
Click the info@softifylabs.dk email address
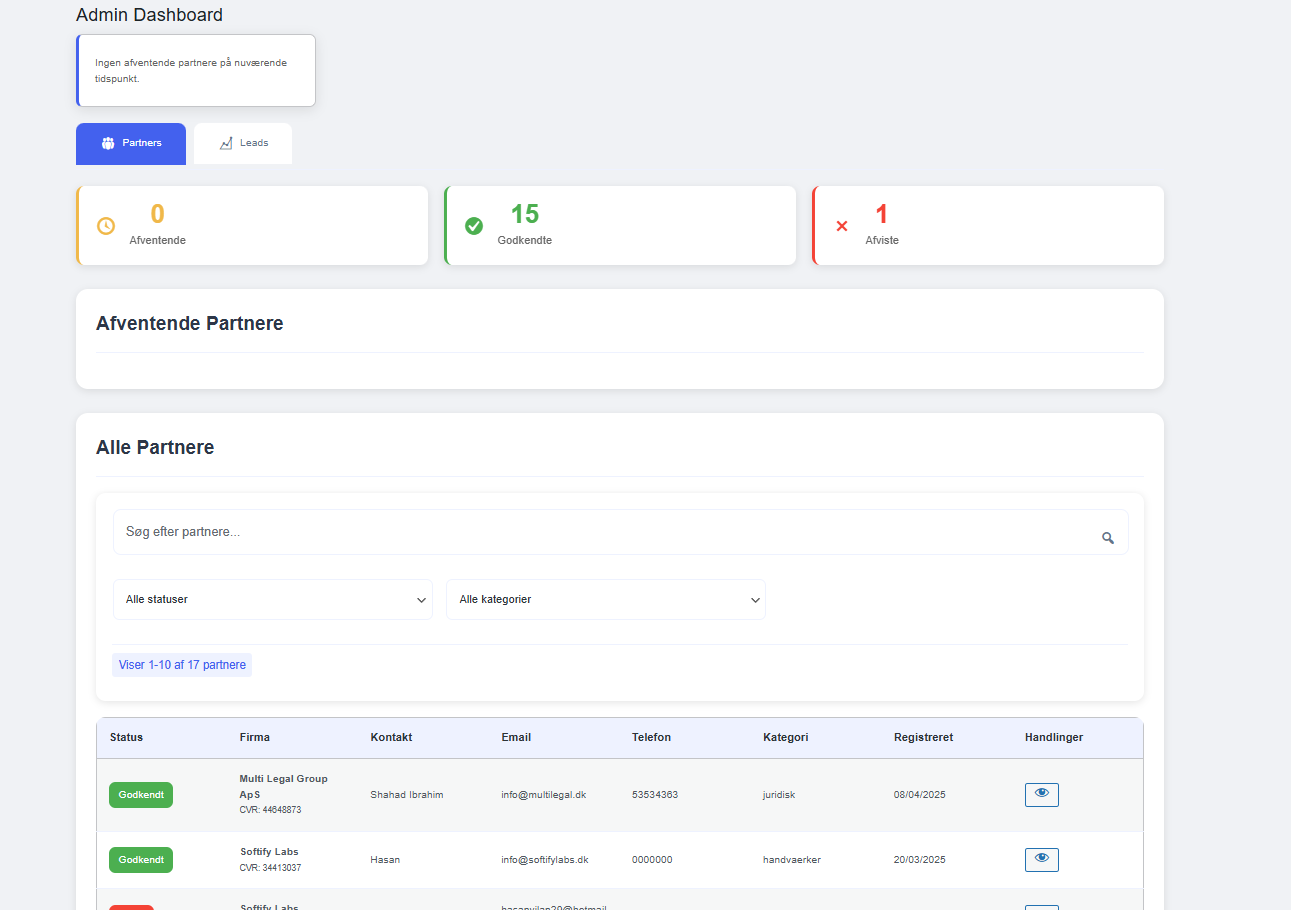[544, 860]
